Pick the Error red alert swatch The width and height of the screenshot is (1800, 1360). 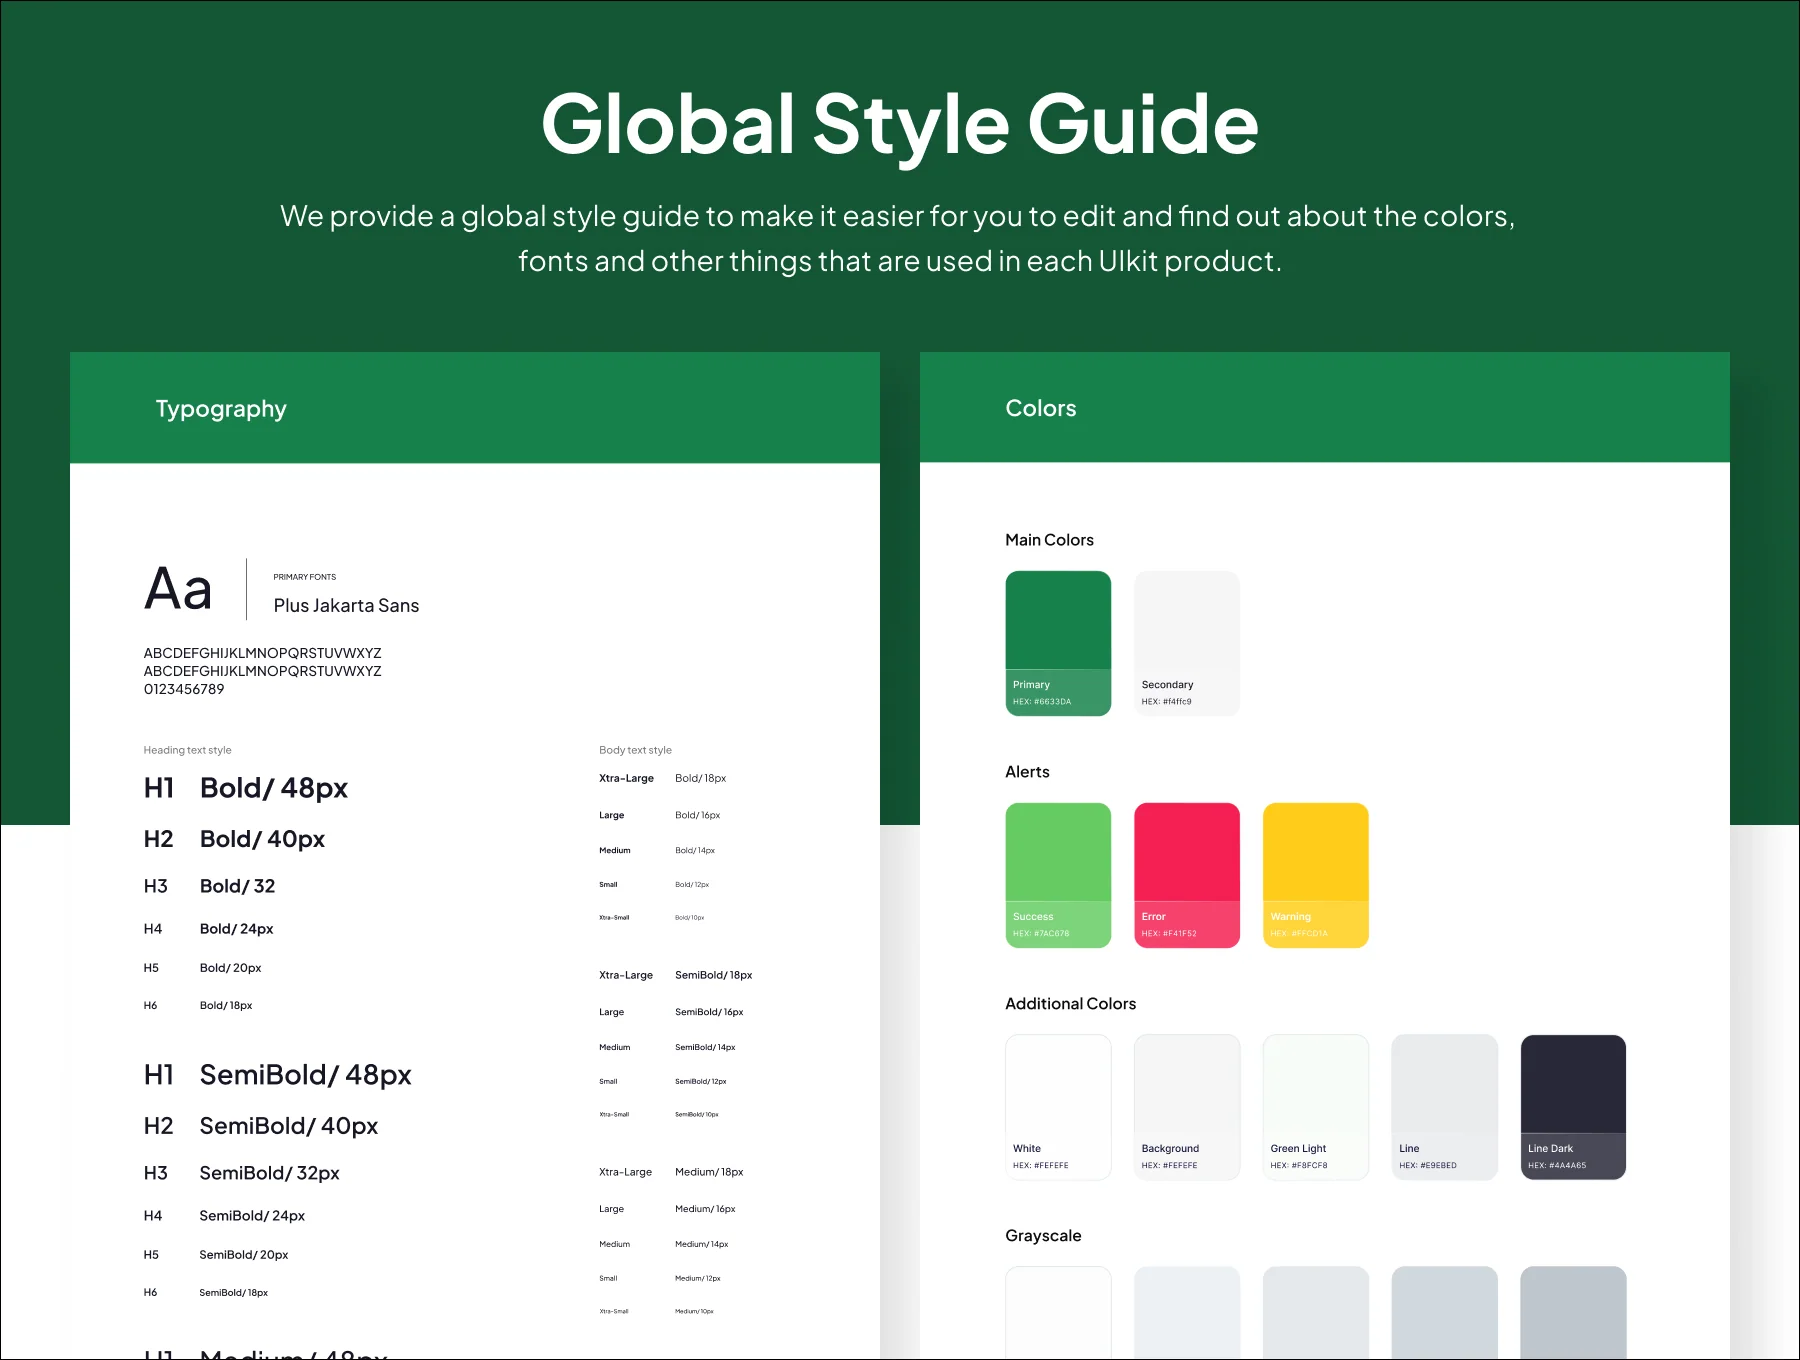[x=1187, y=875]
